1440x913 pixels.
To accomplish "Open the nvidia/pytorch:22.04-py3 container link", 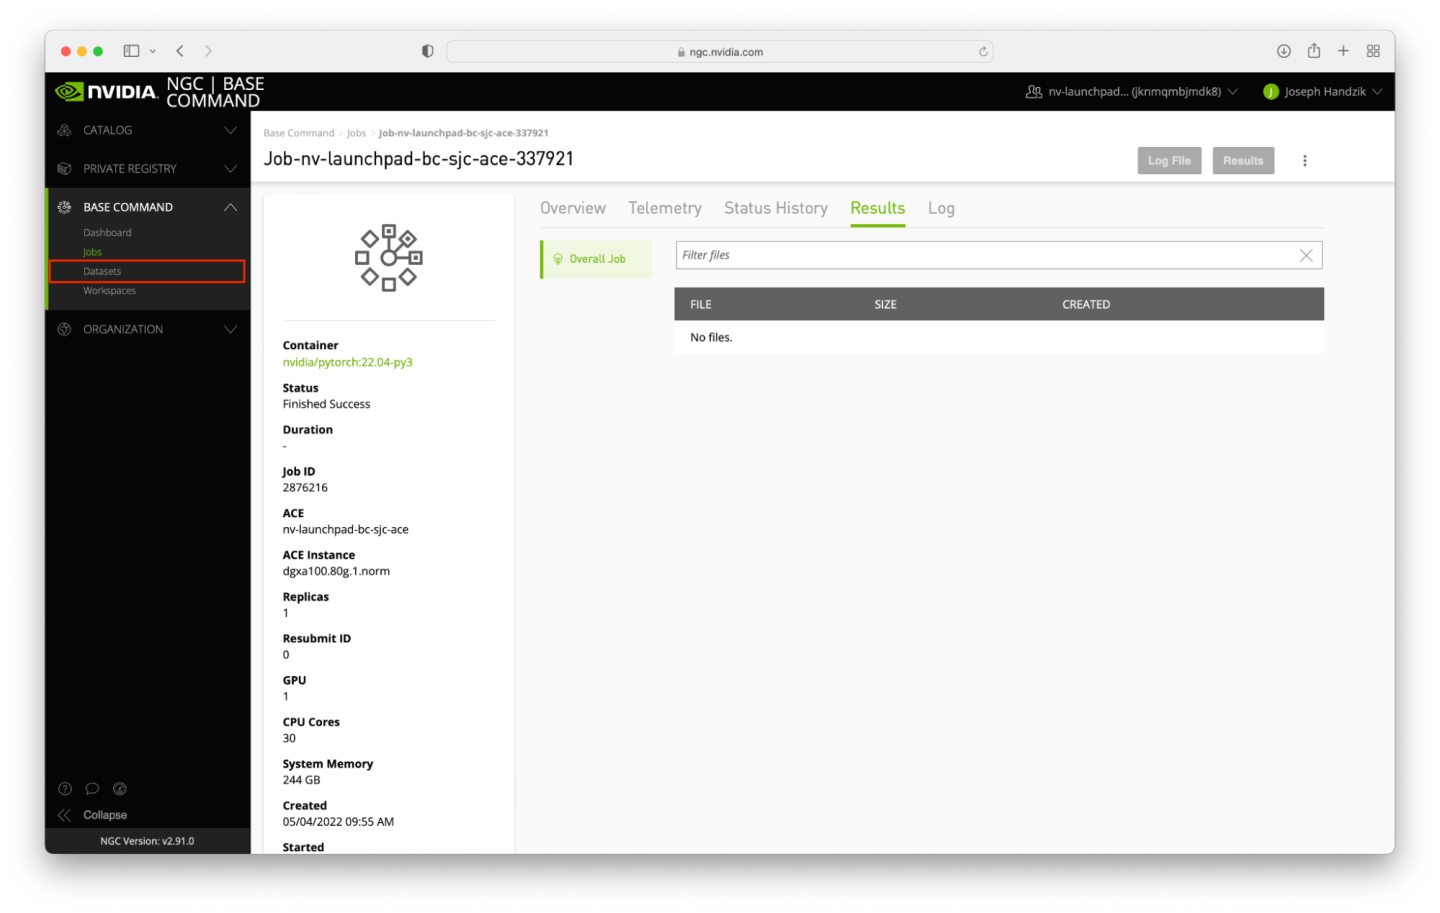I will tap(347, 362).
